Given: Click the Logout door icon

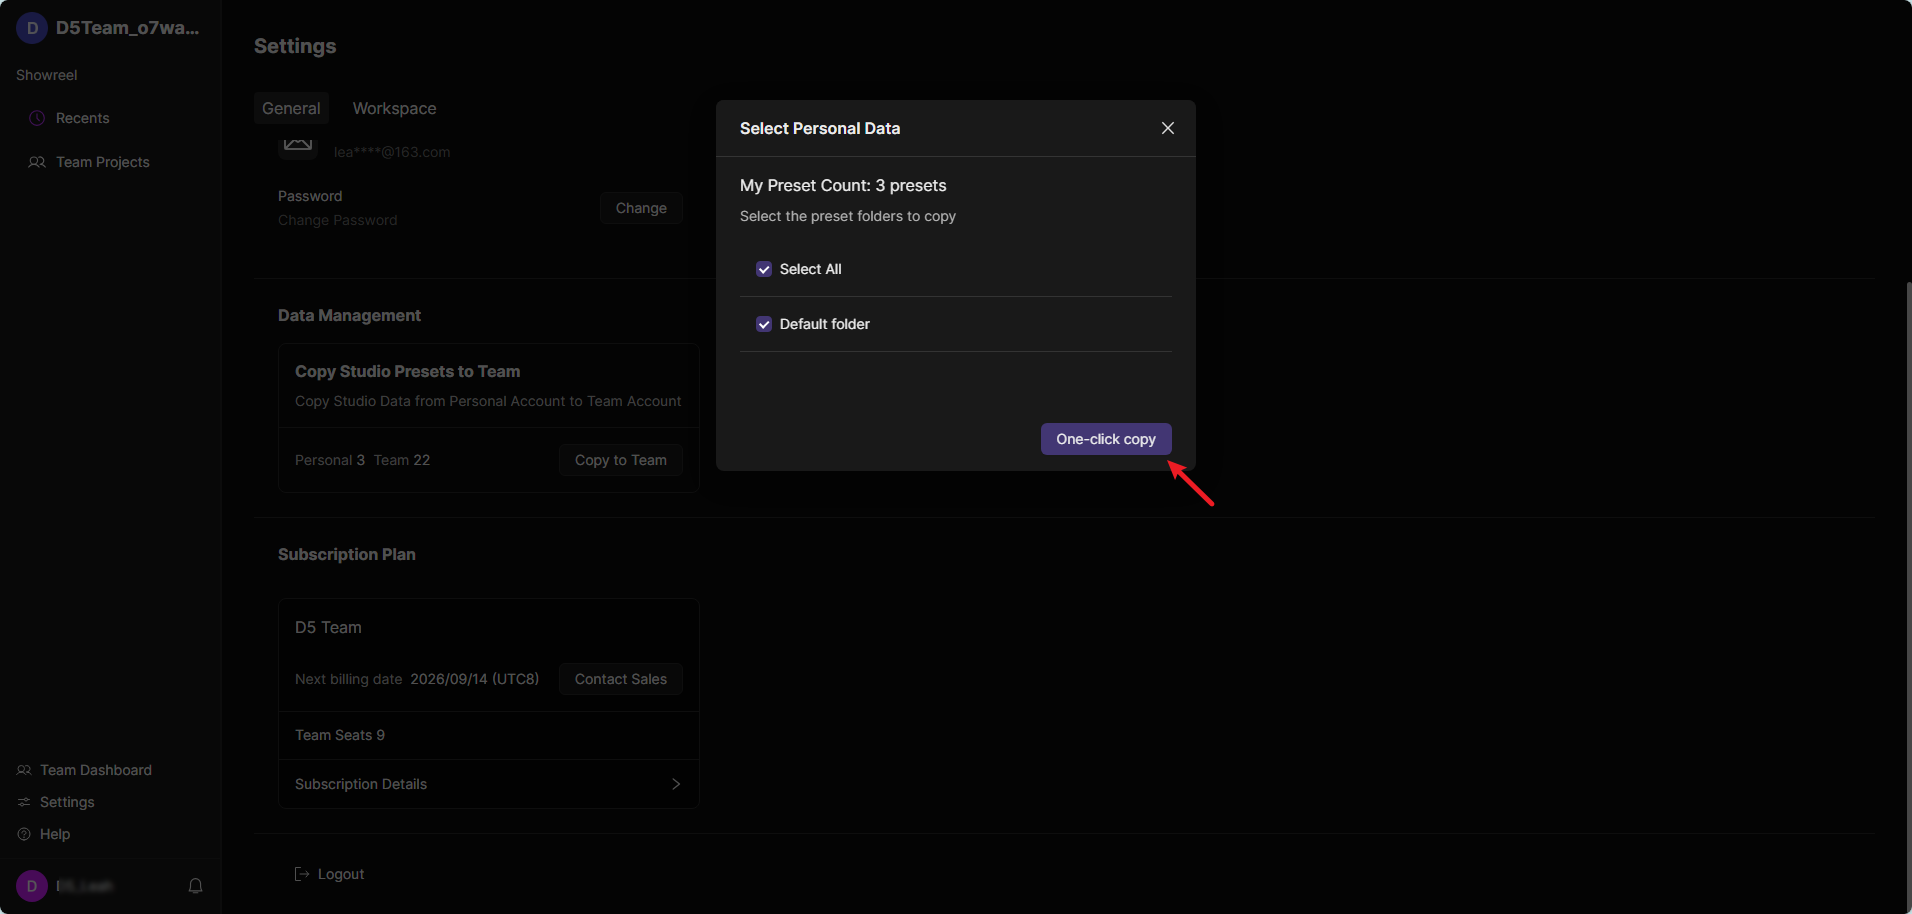Looking at the screenshot, I should [302, 874].
